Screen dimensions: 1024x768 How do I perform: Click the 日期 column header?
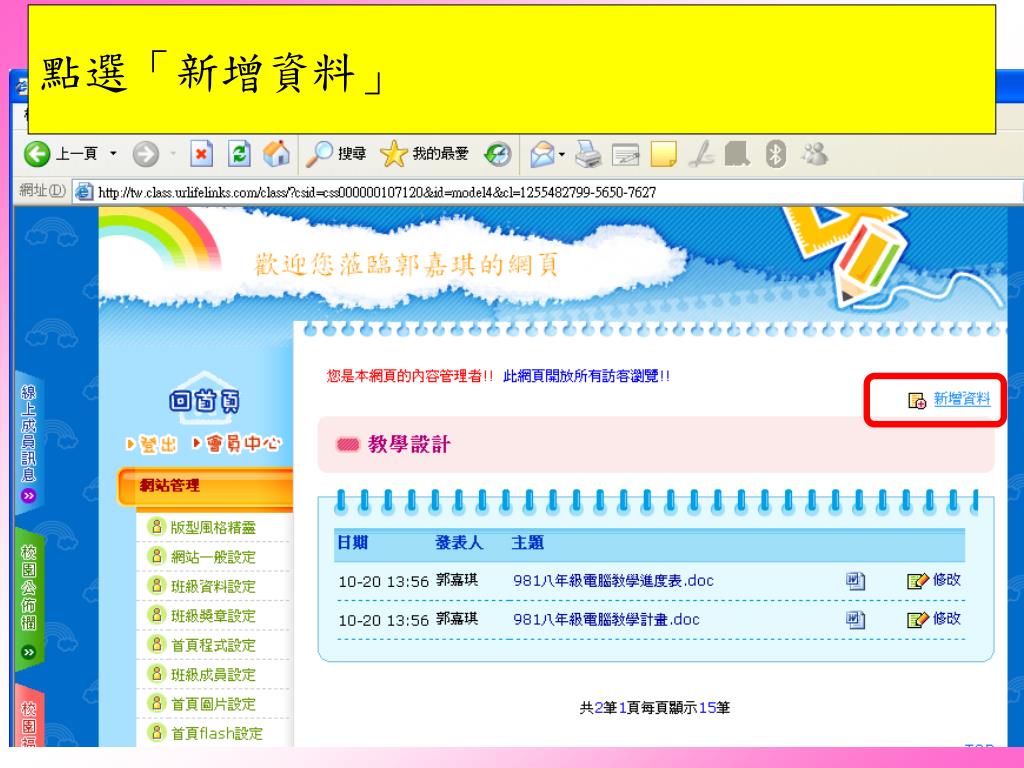(353, 542)
